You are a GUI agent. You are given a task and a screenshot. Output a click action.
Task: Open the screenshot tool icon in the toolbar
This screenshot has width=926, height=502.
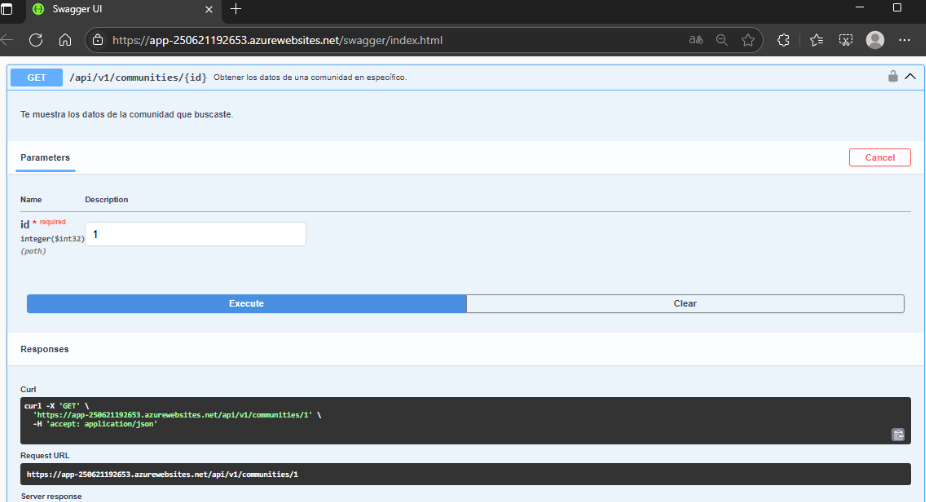(846, 40)
